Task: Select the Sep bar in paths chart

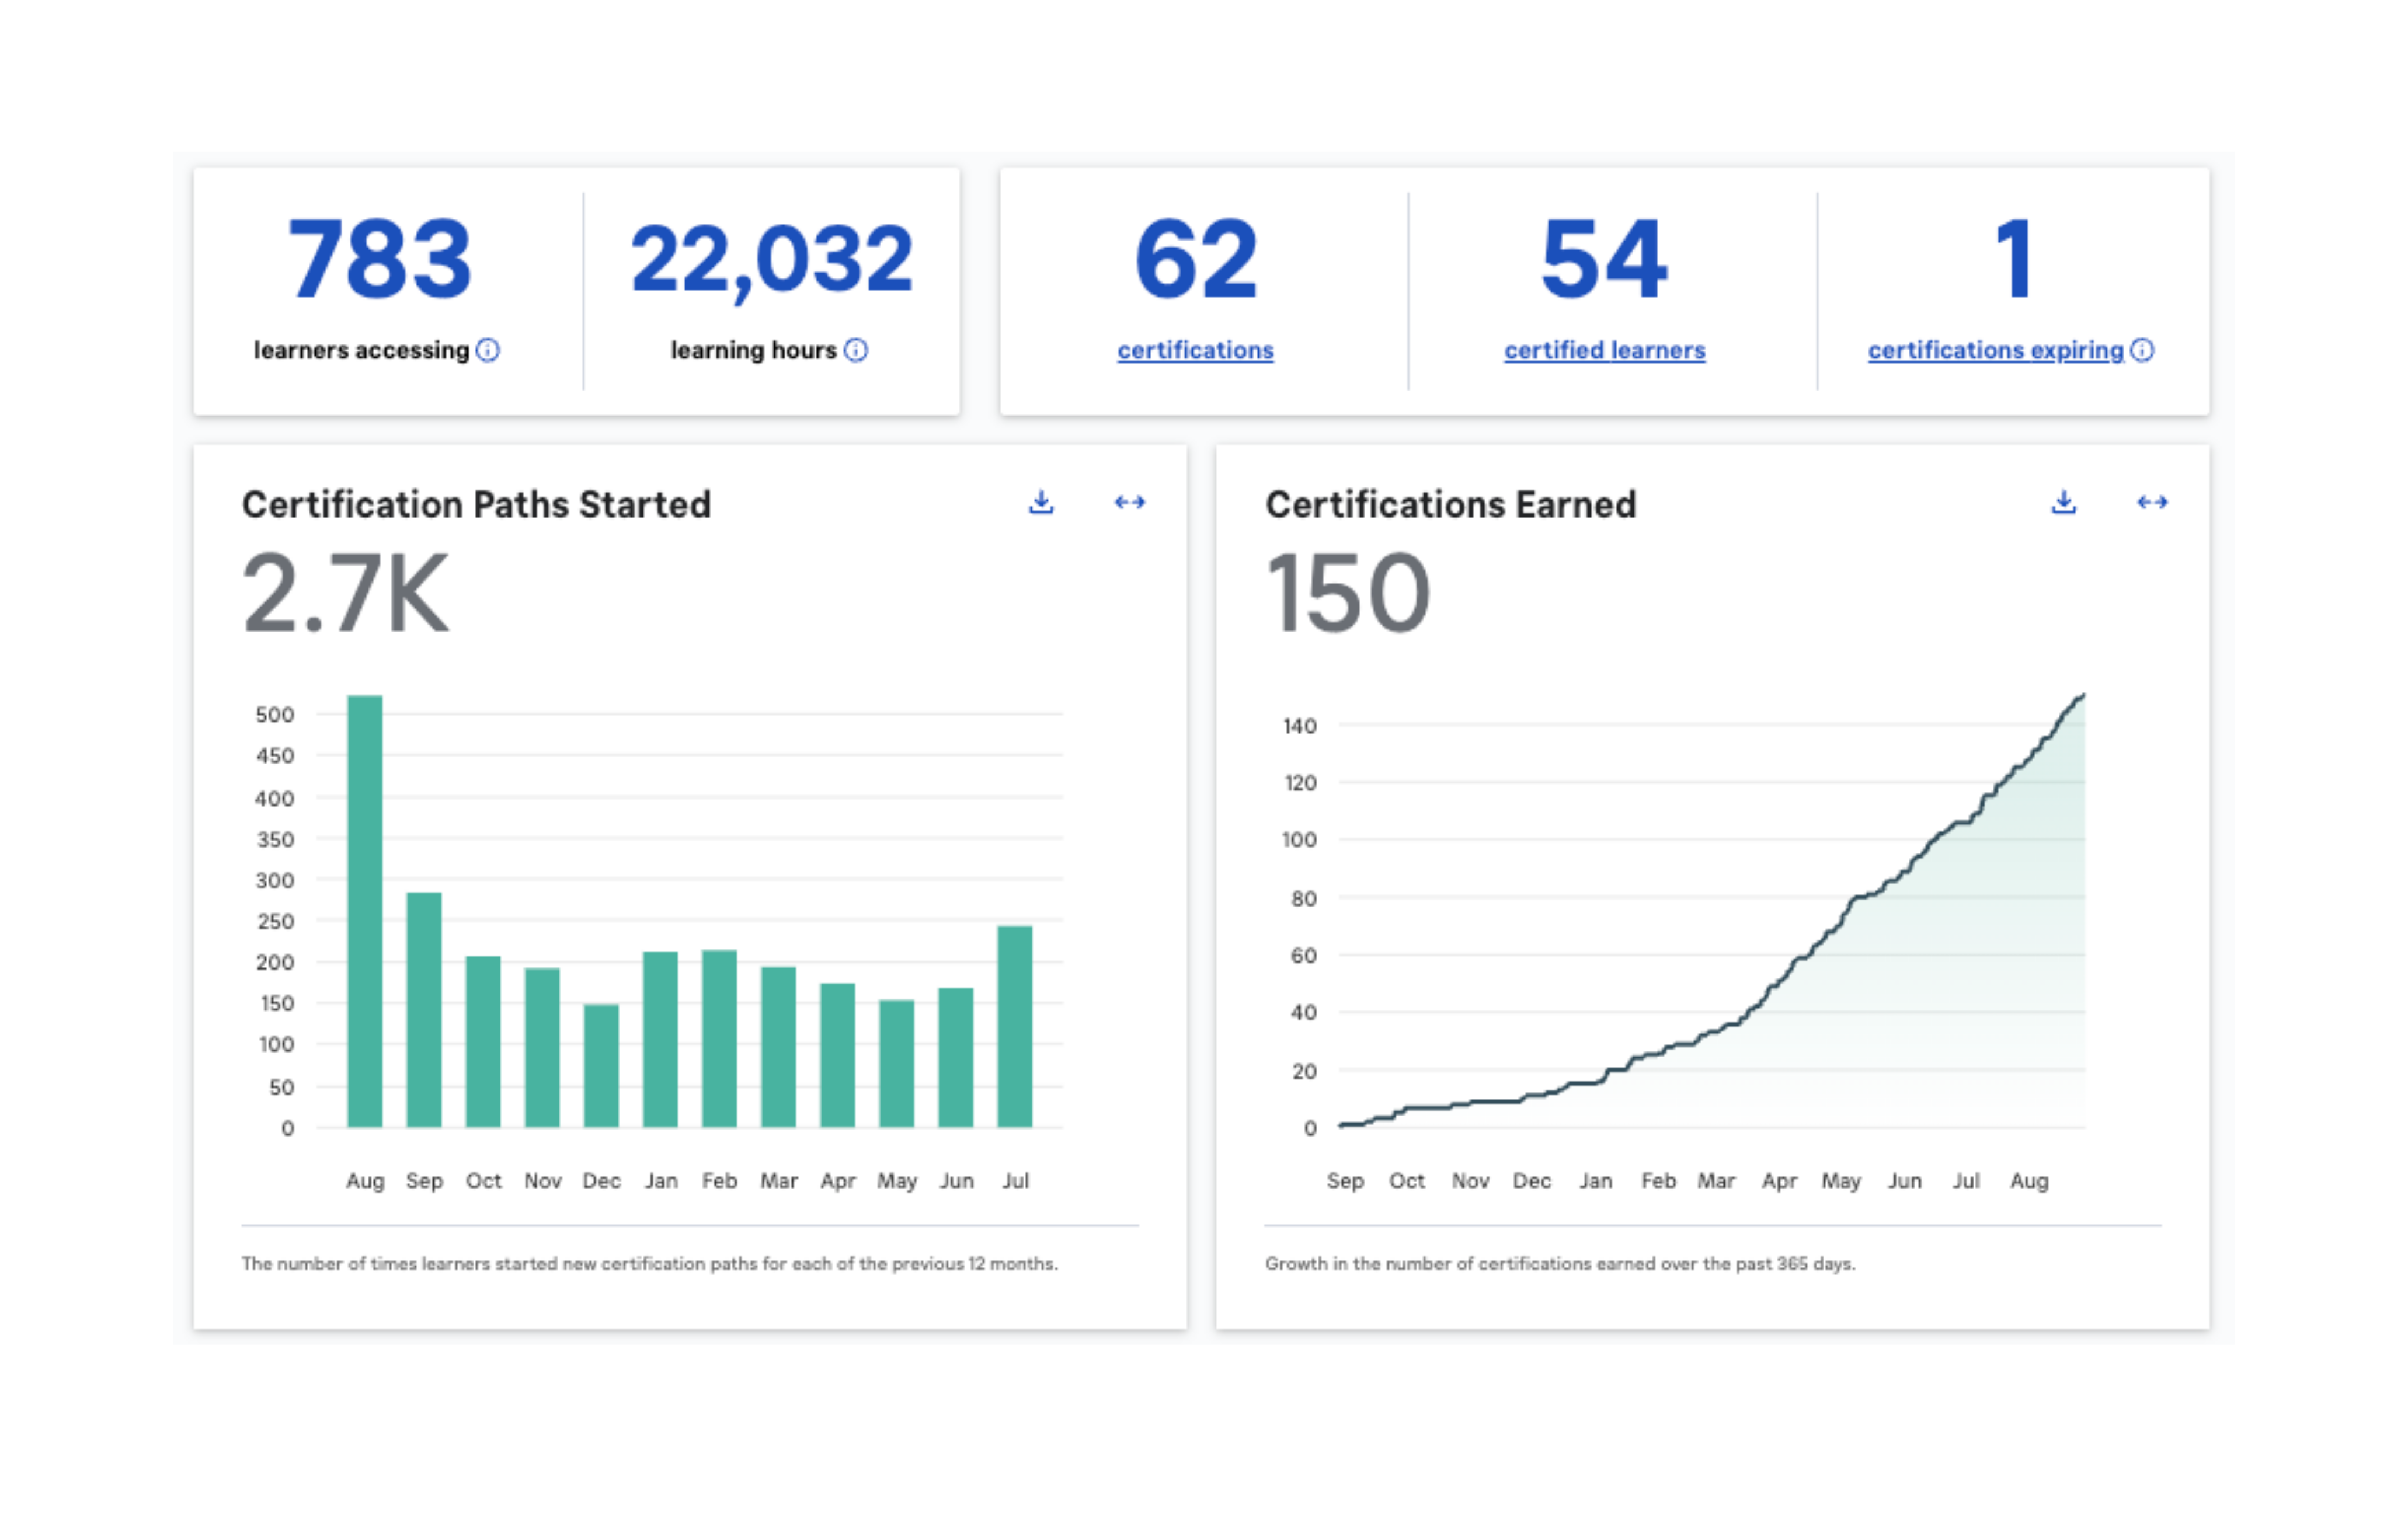Action: (x=424, y=1010)
